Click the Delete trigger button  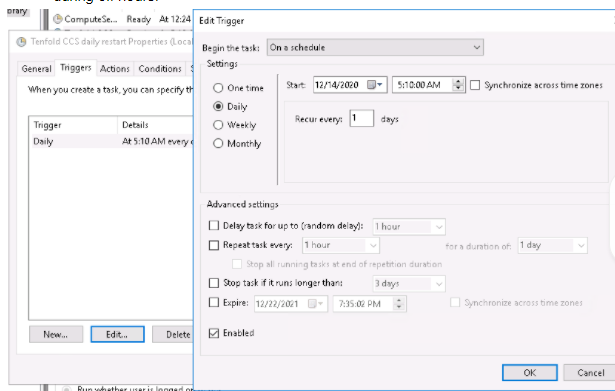pos(173,334)
